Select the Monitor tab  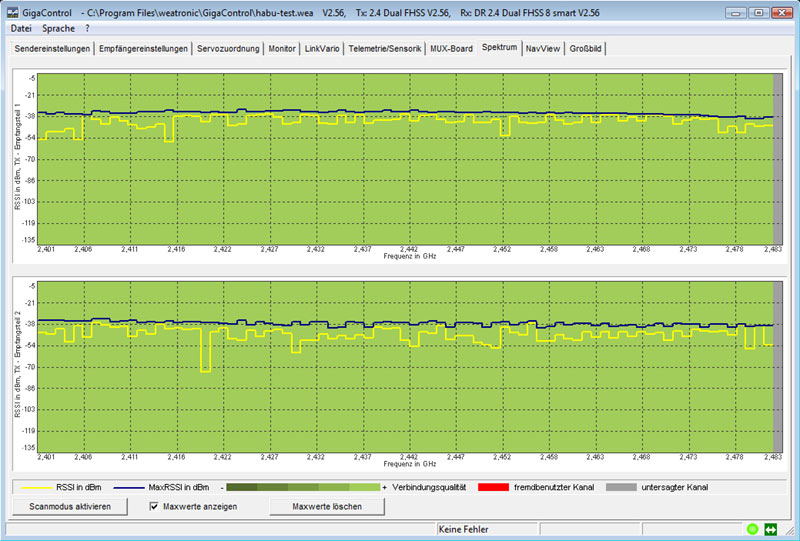pos(282,48)
